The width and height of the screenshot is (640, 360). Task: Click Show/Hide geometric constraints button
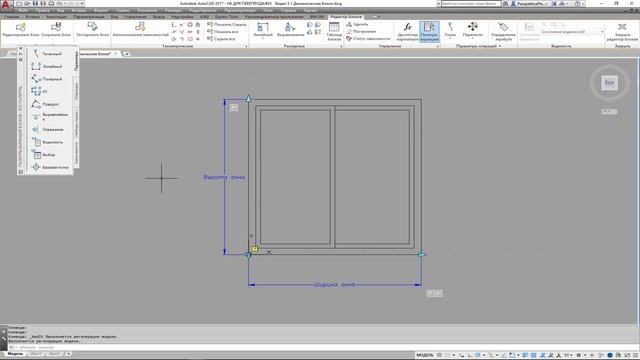pos(227,24)
